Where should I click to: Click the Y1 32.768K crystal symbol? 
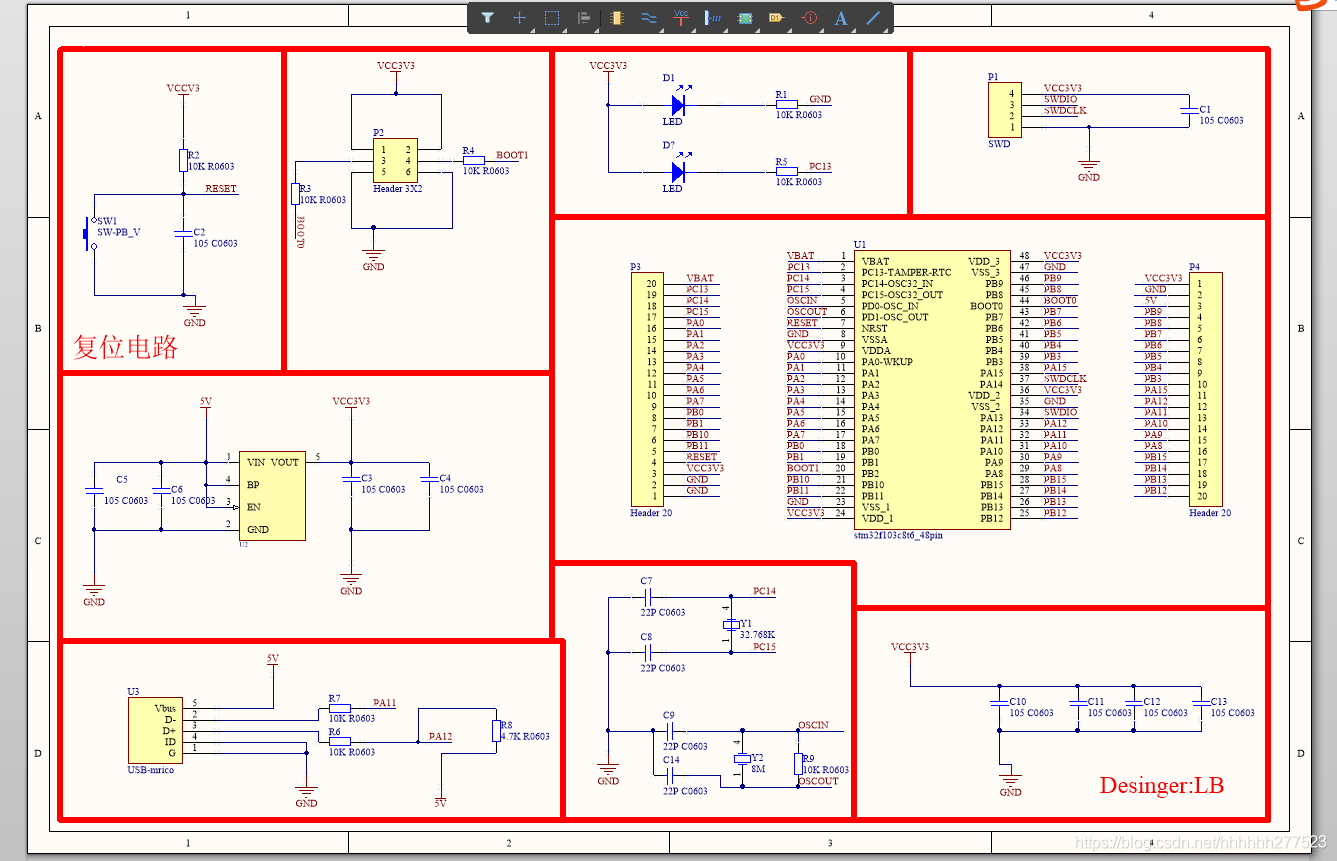coord(731,625)
